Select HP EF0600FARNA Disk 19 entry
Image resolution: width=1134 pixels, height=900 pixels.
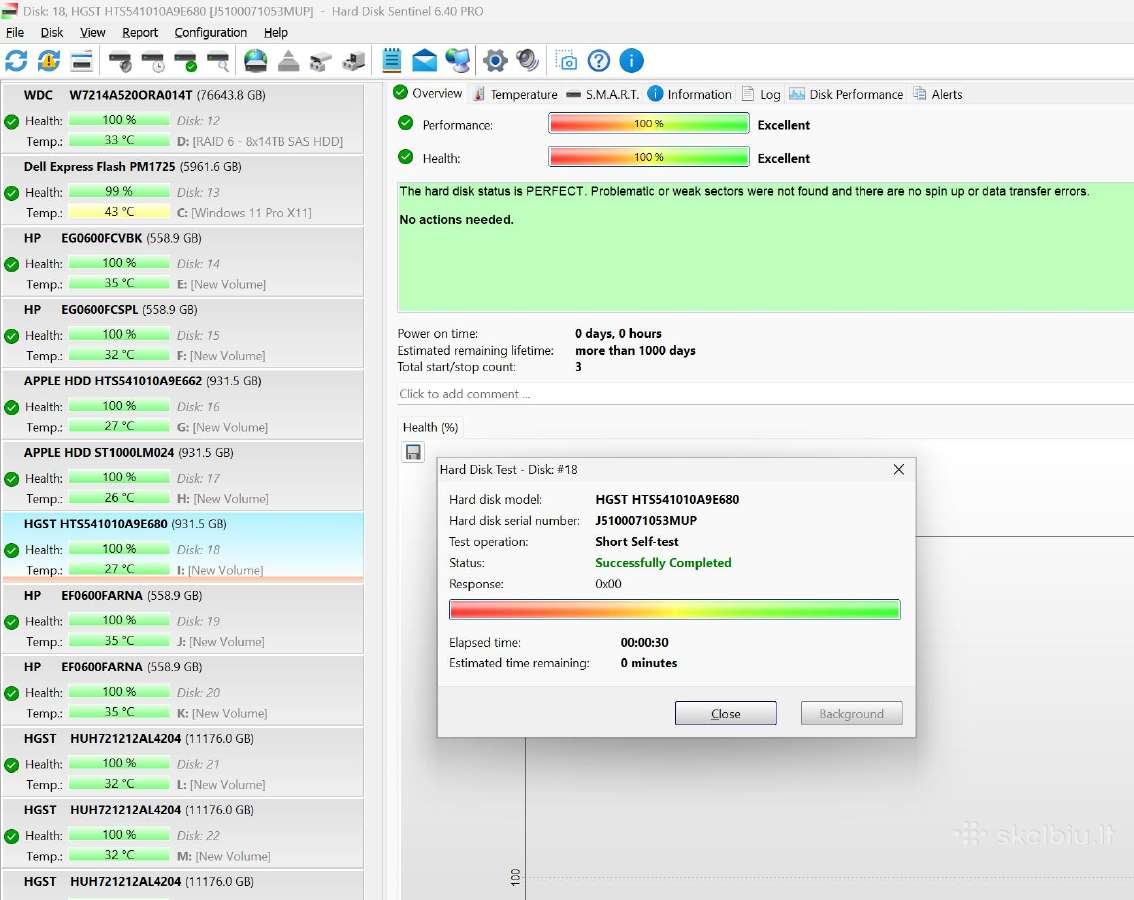click(x=182, y=619)
